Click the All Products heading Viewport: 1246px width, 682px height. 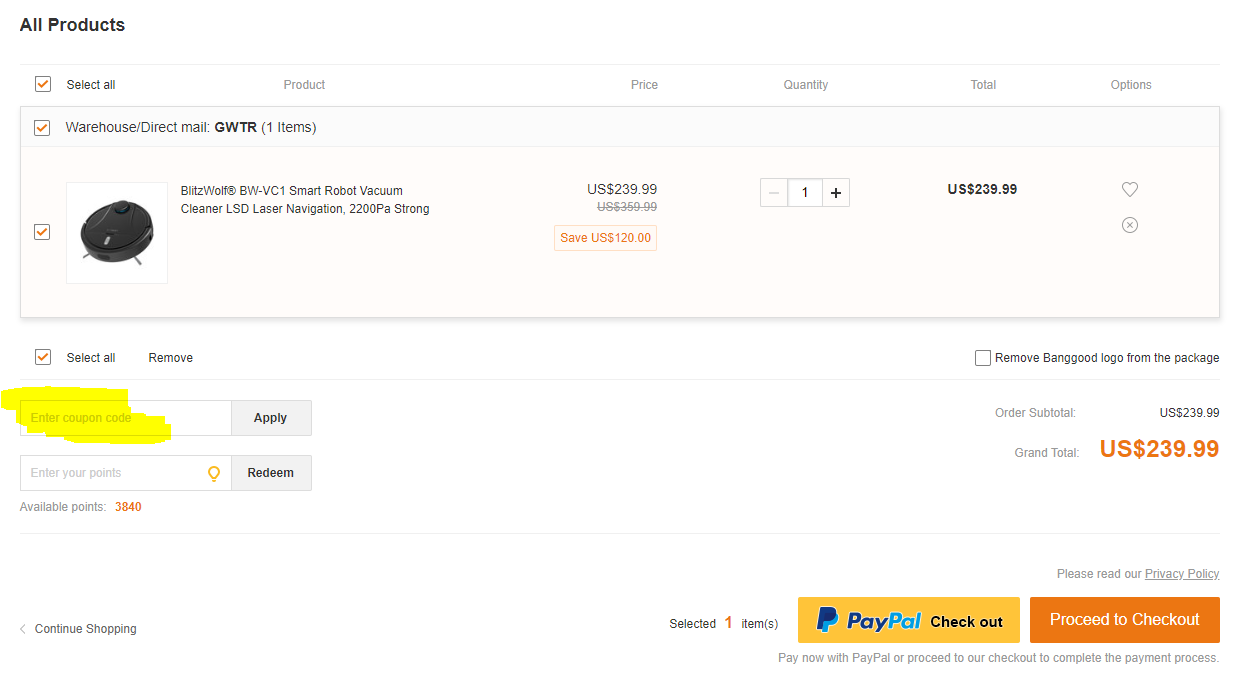pyautogui.click(x=72, y=25)
